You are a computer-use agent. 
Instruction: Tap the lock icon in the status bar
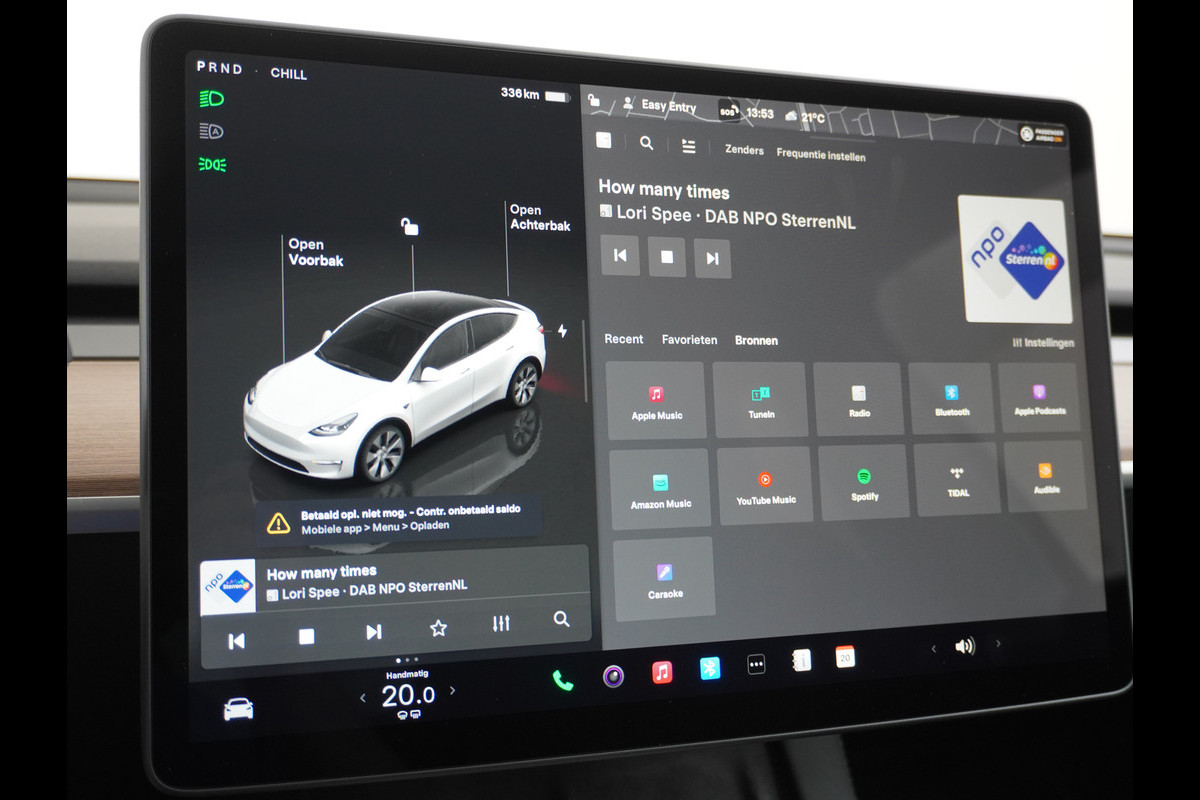[594, 100]
